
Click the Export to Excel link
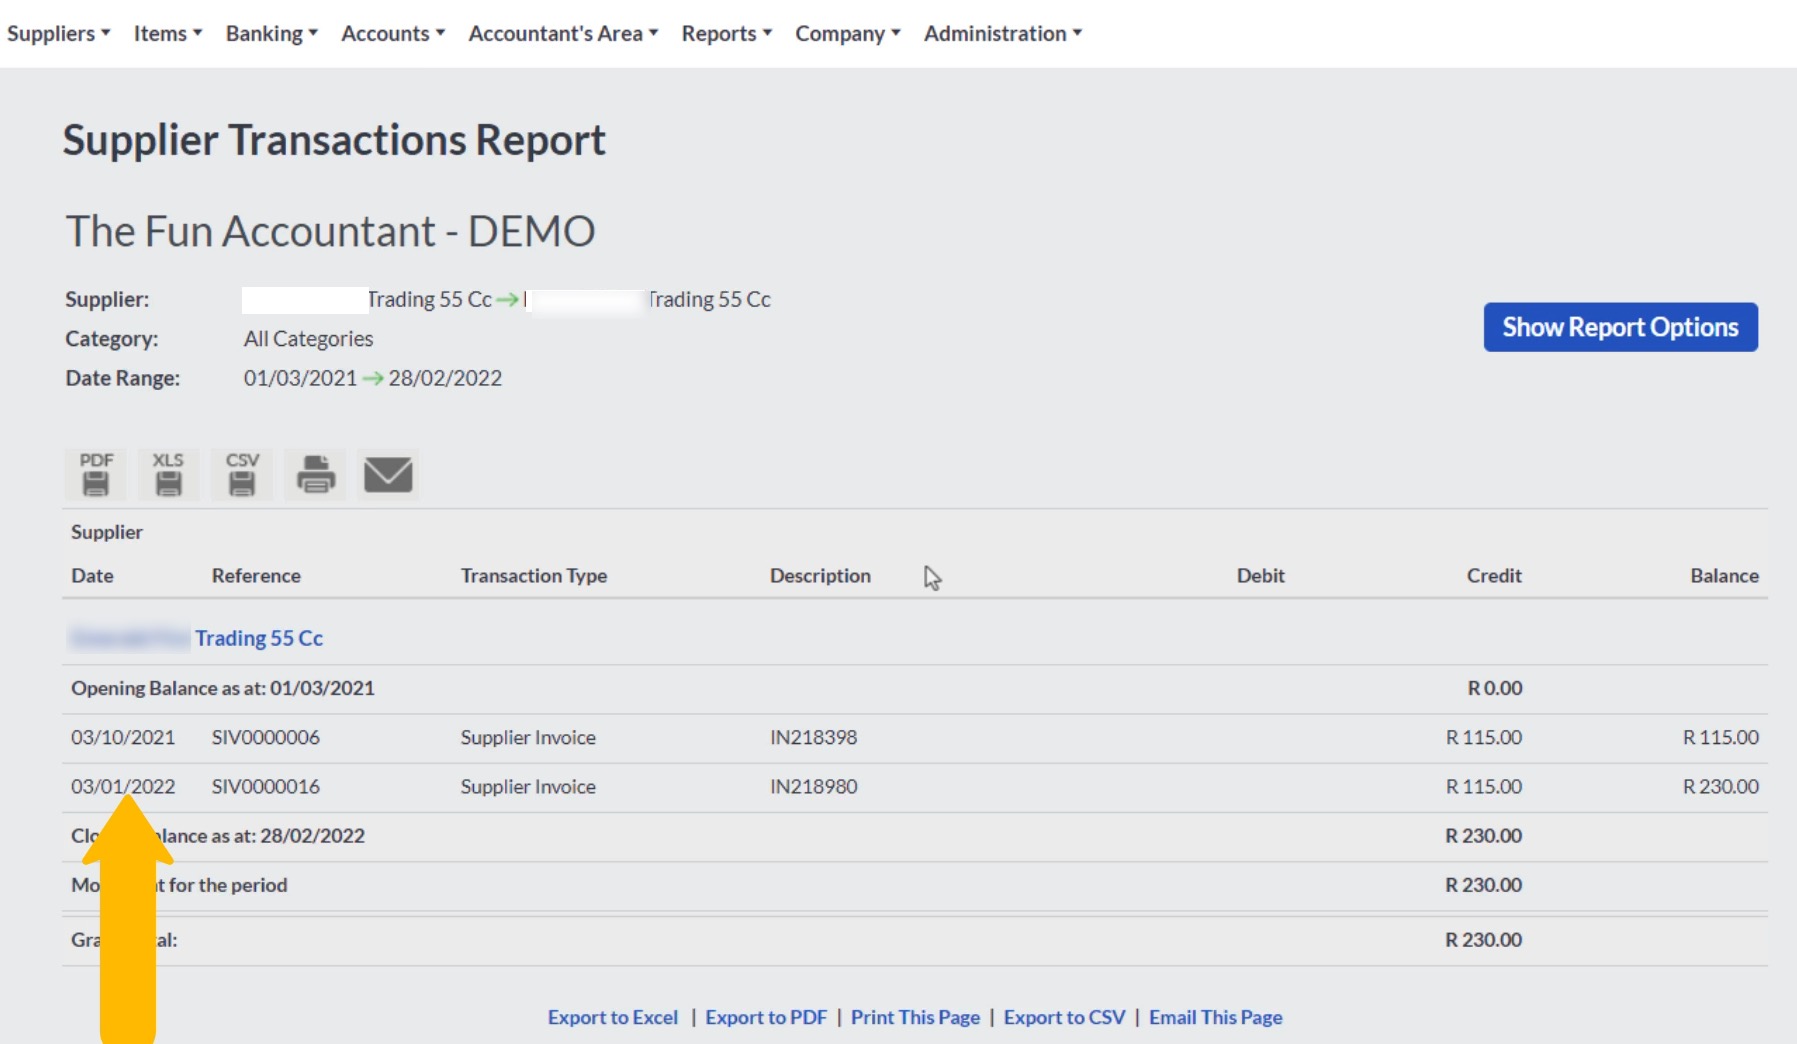point(613,1017)
